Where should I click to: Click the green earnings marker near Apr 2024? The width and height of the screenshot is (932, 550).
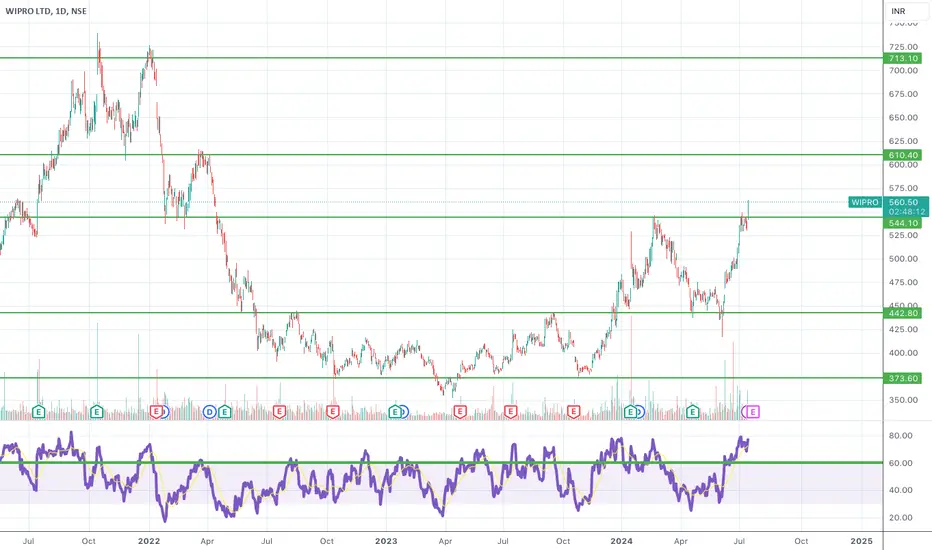point(692,411)
